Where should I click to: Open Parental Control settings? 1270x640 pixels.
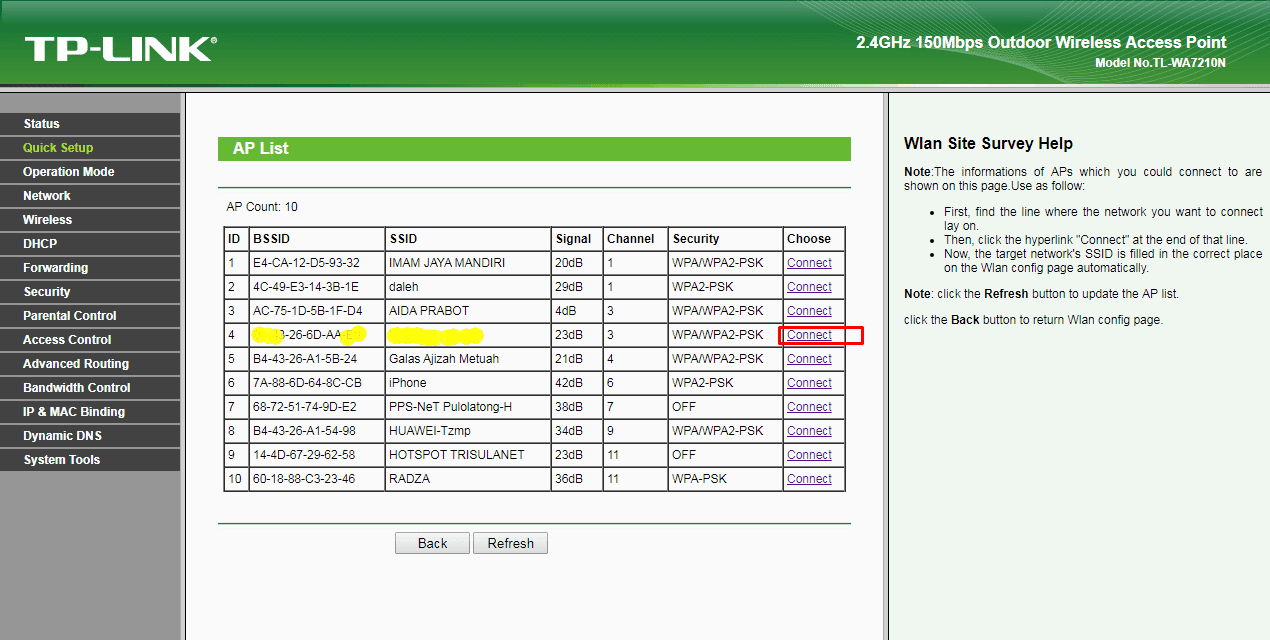[x=90, y=316]
